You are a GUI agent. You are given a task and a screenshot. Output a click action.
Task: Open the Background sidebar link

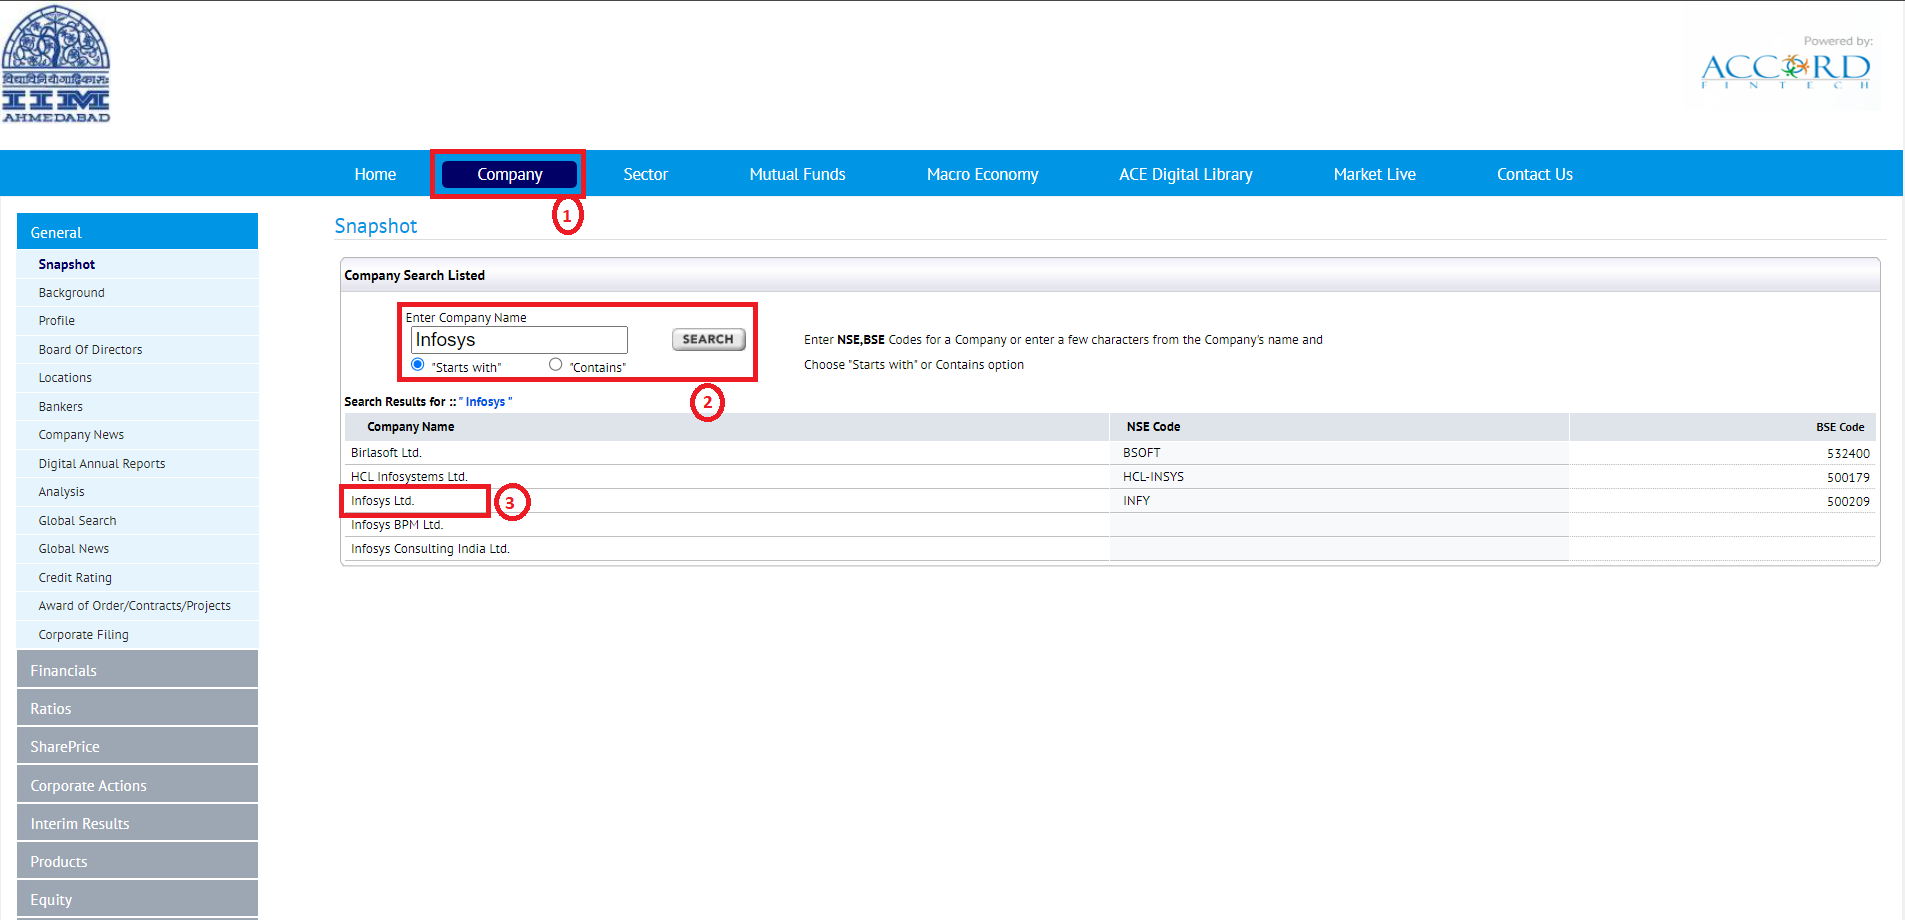pyautogui.click(x=71, y=293)
